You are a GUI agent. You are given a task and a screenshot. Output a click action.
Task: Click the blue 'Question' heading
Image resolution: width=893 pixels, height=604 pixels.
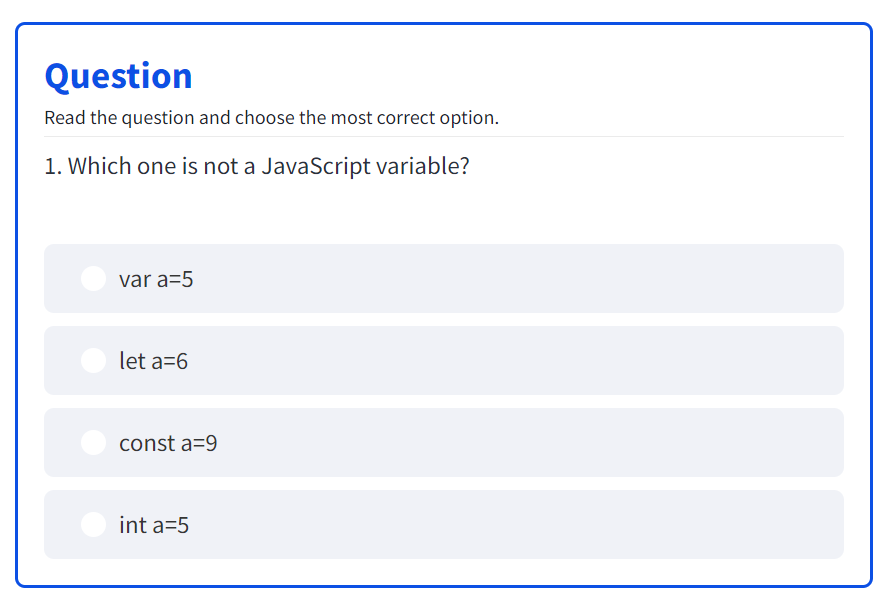[118, 76]
